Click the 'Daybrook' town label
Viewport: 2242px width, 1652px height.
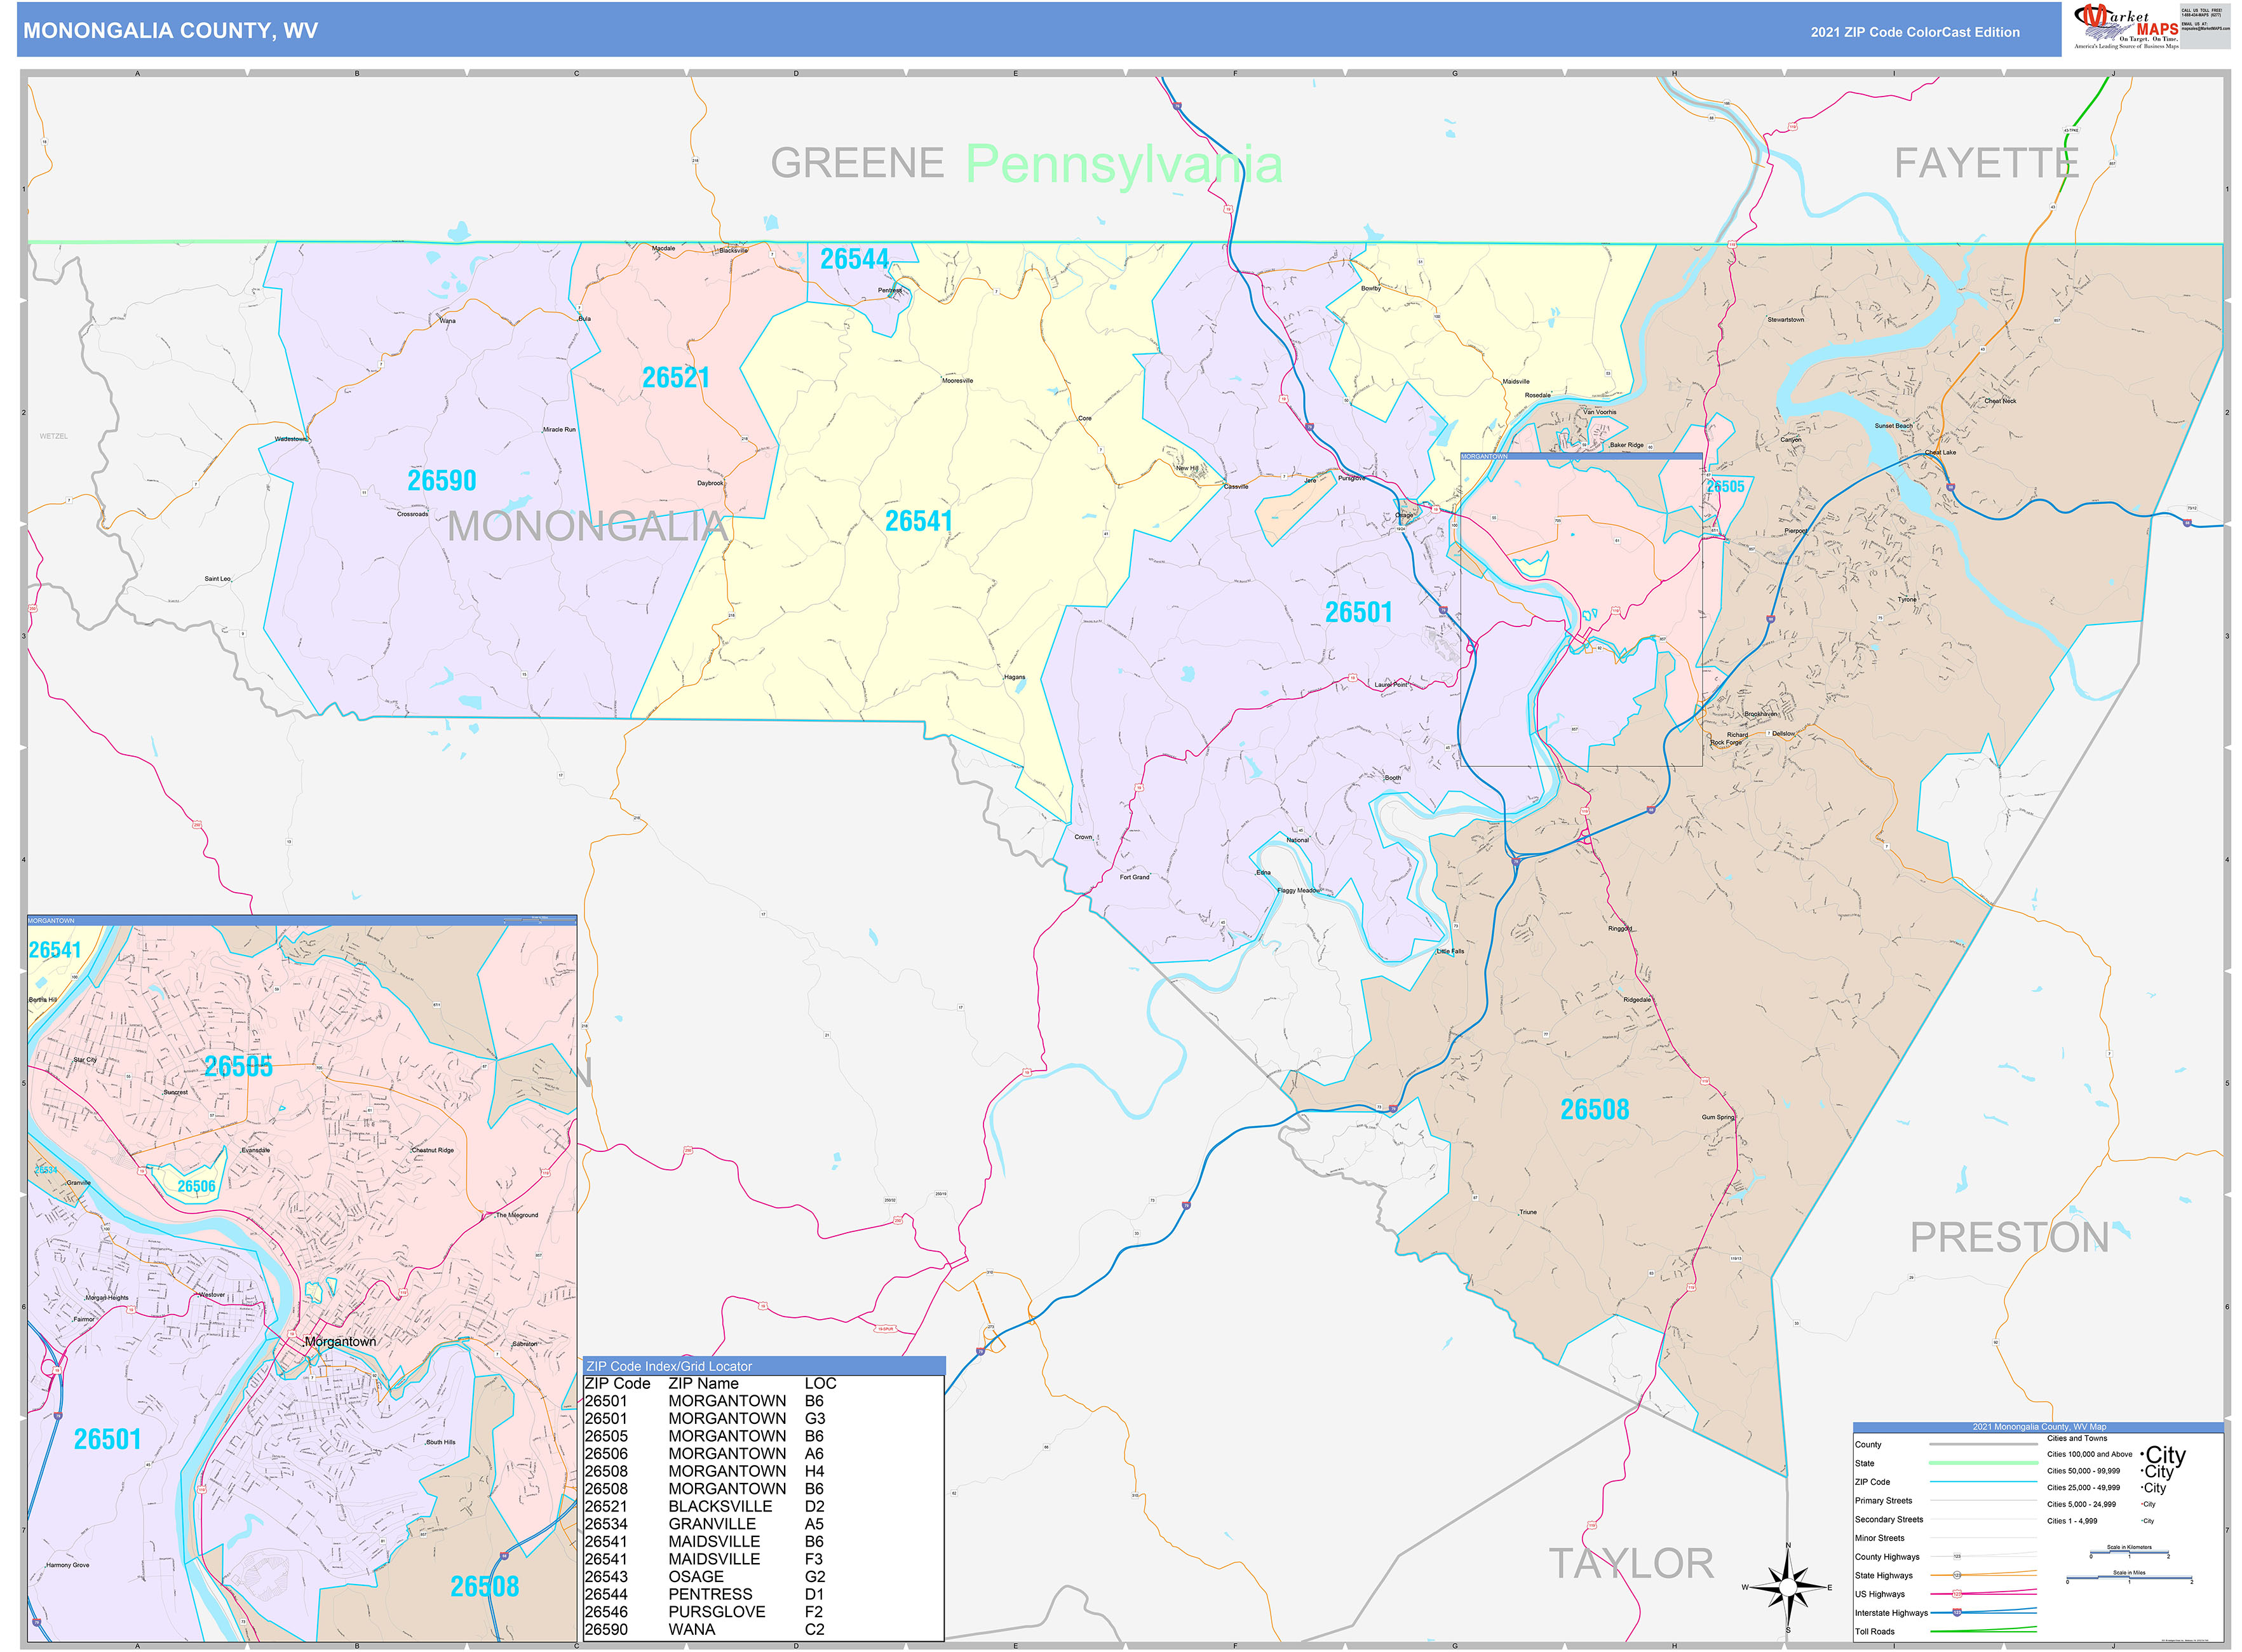click(710, 483)
